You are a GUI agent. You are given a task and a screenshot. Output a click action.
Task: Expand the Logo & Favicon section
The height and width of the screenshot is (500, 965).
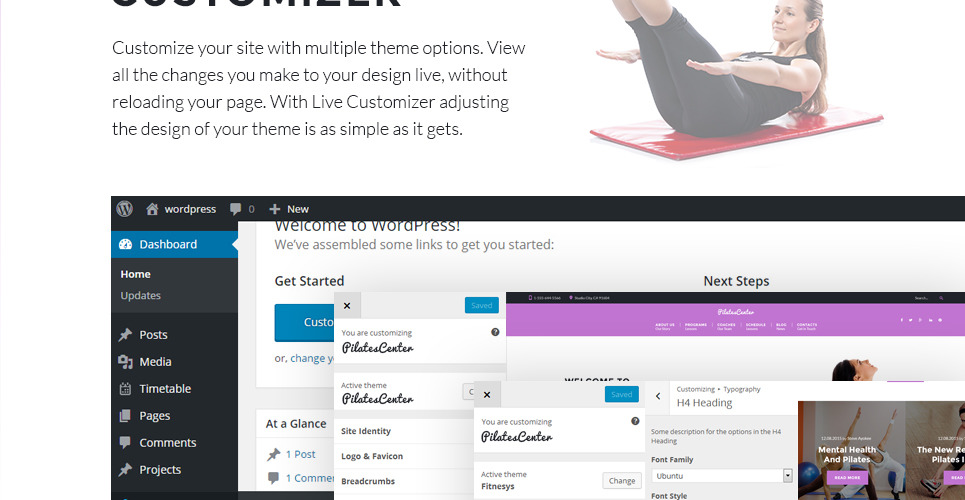404,456
